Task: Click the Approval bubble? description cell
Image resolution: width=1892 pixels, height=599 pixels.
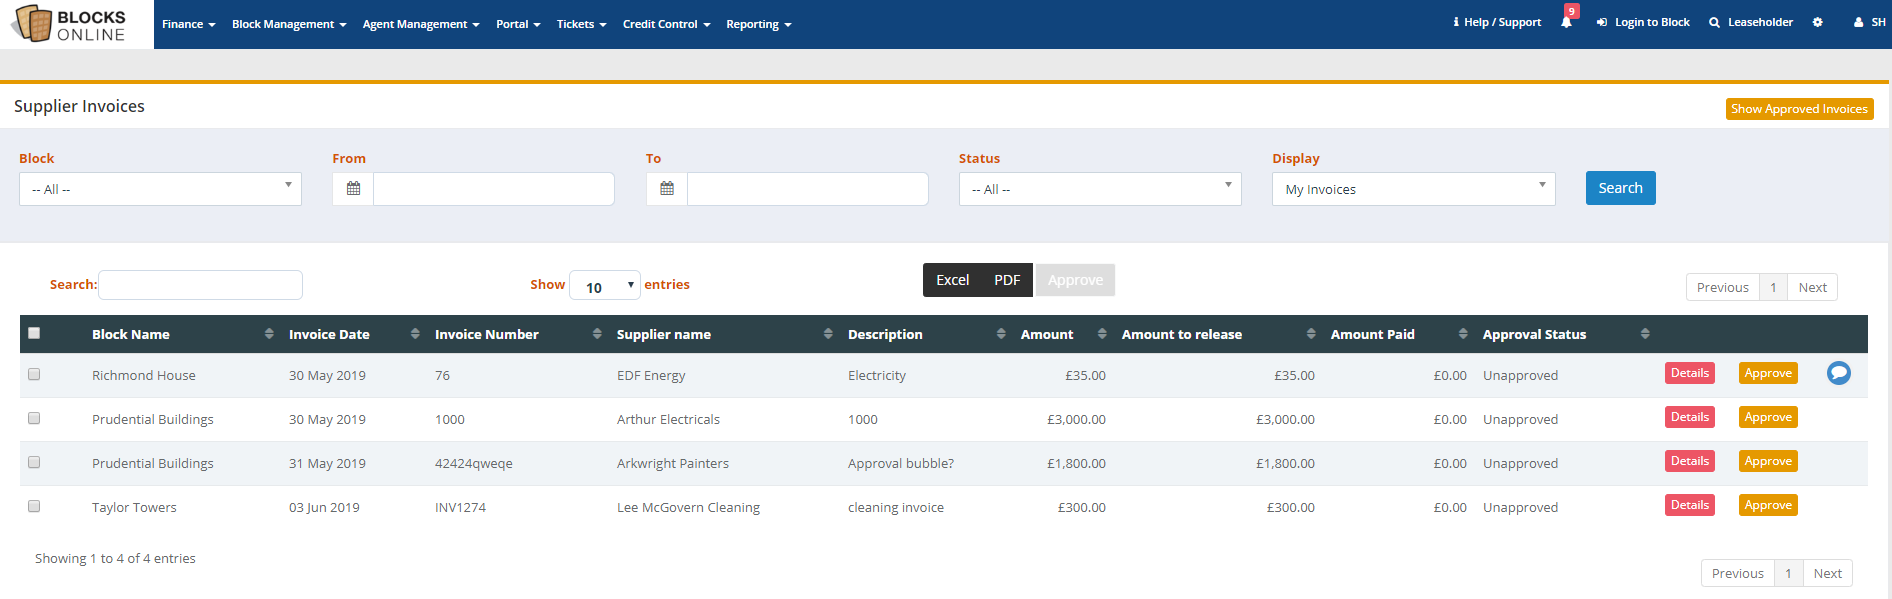Action: [x=900, y=463]
